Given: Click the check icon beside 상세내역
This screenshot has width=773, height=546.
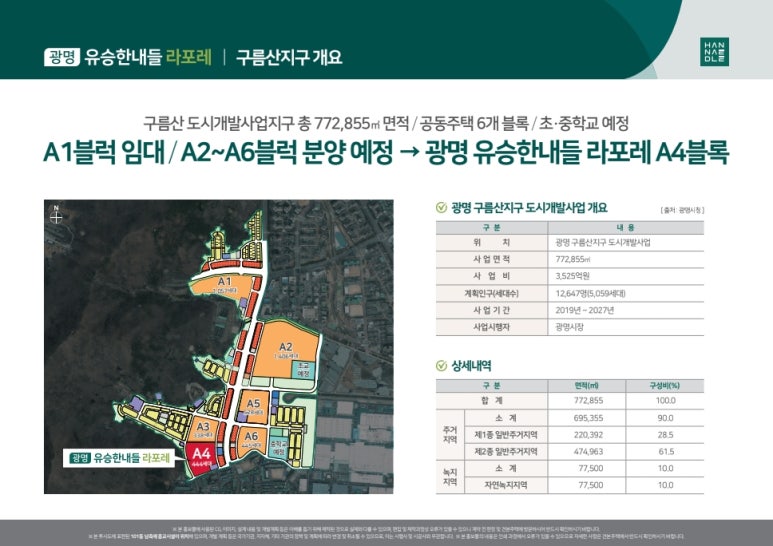Looking at the screenshot, I should [x=441, y=366].
